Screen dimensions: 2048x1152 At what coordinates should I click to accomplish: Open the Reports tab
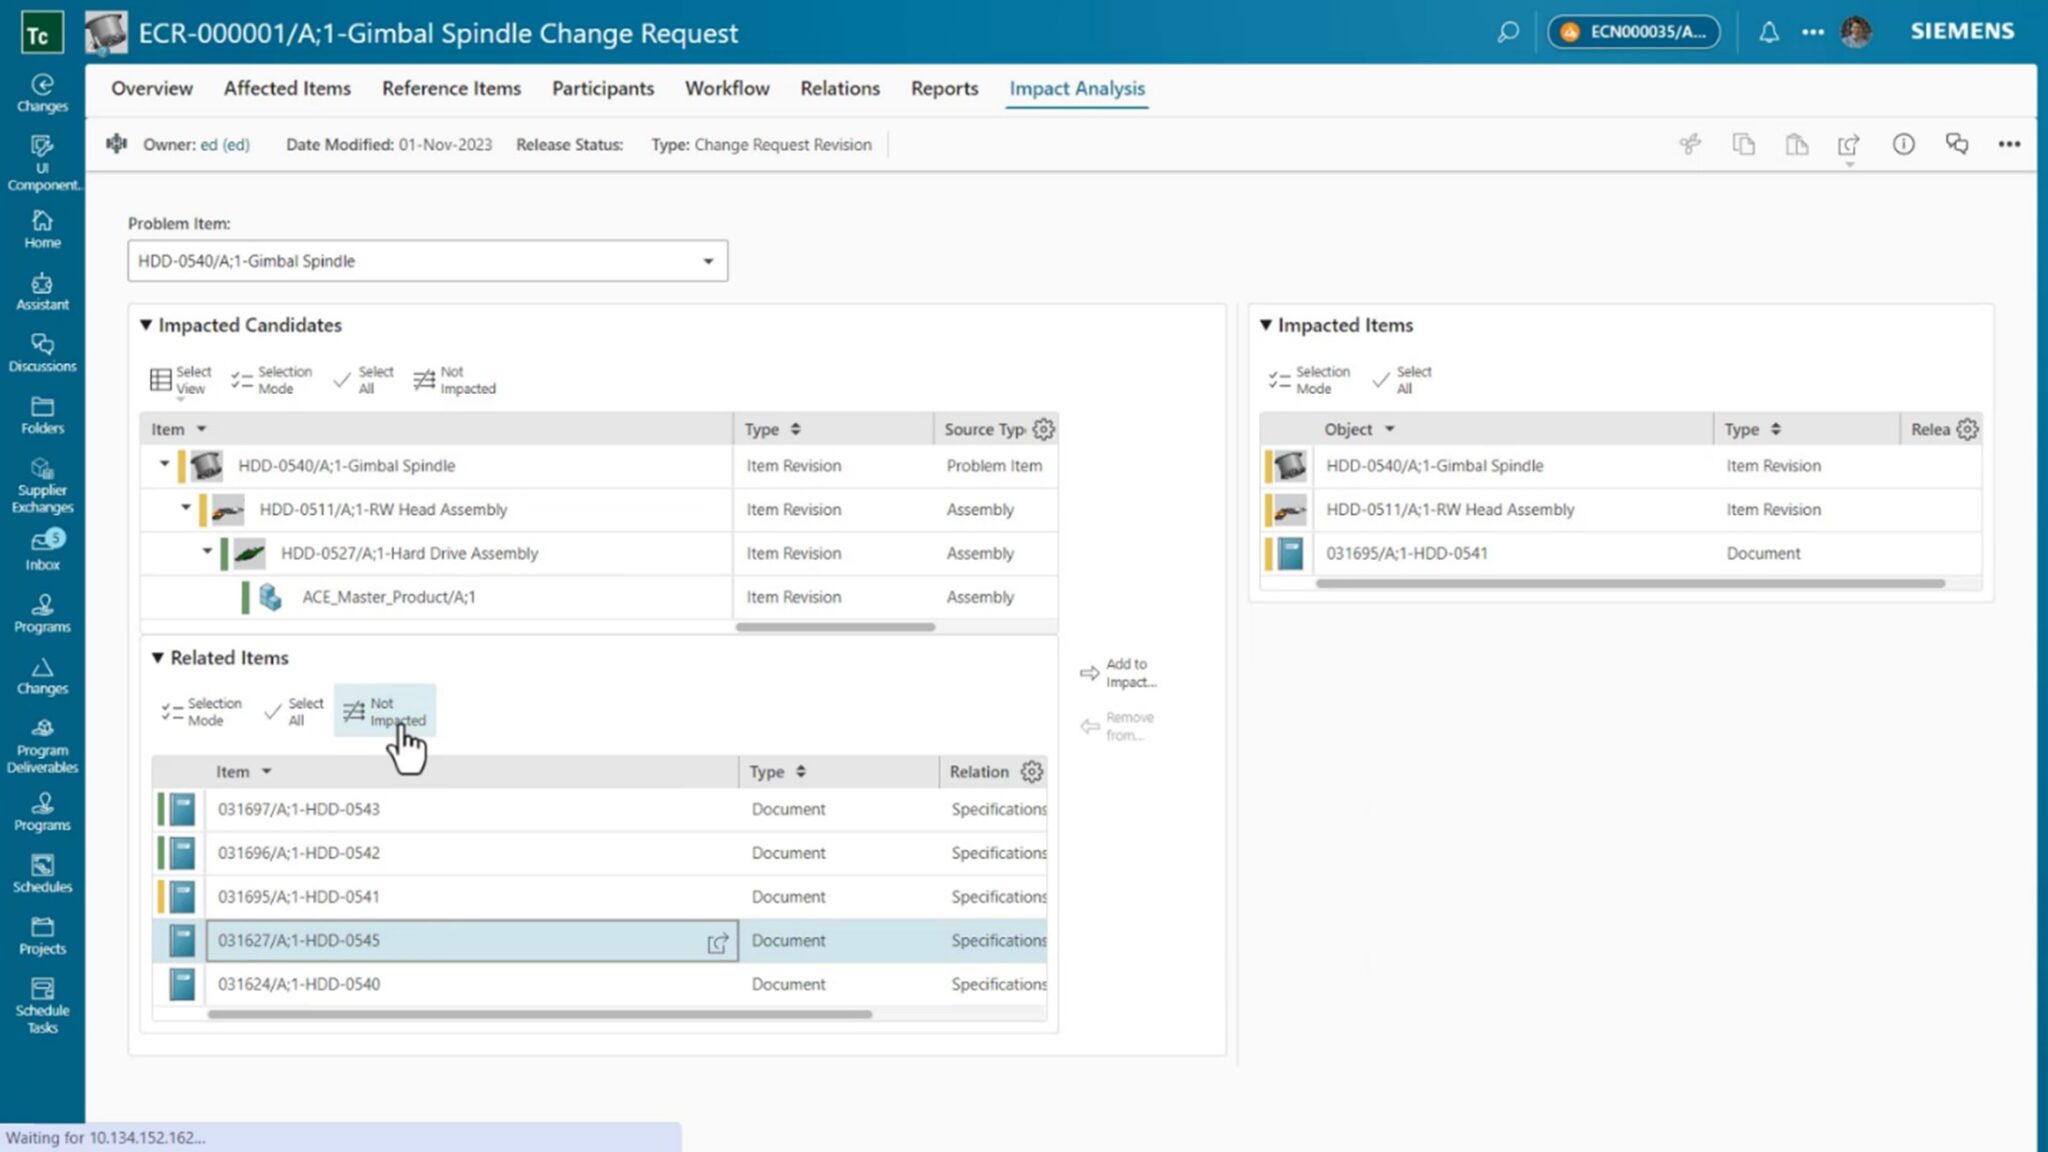[x=943, y=88]
